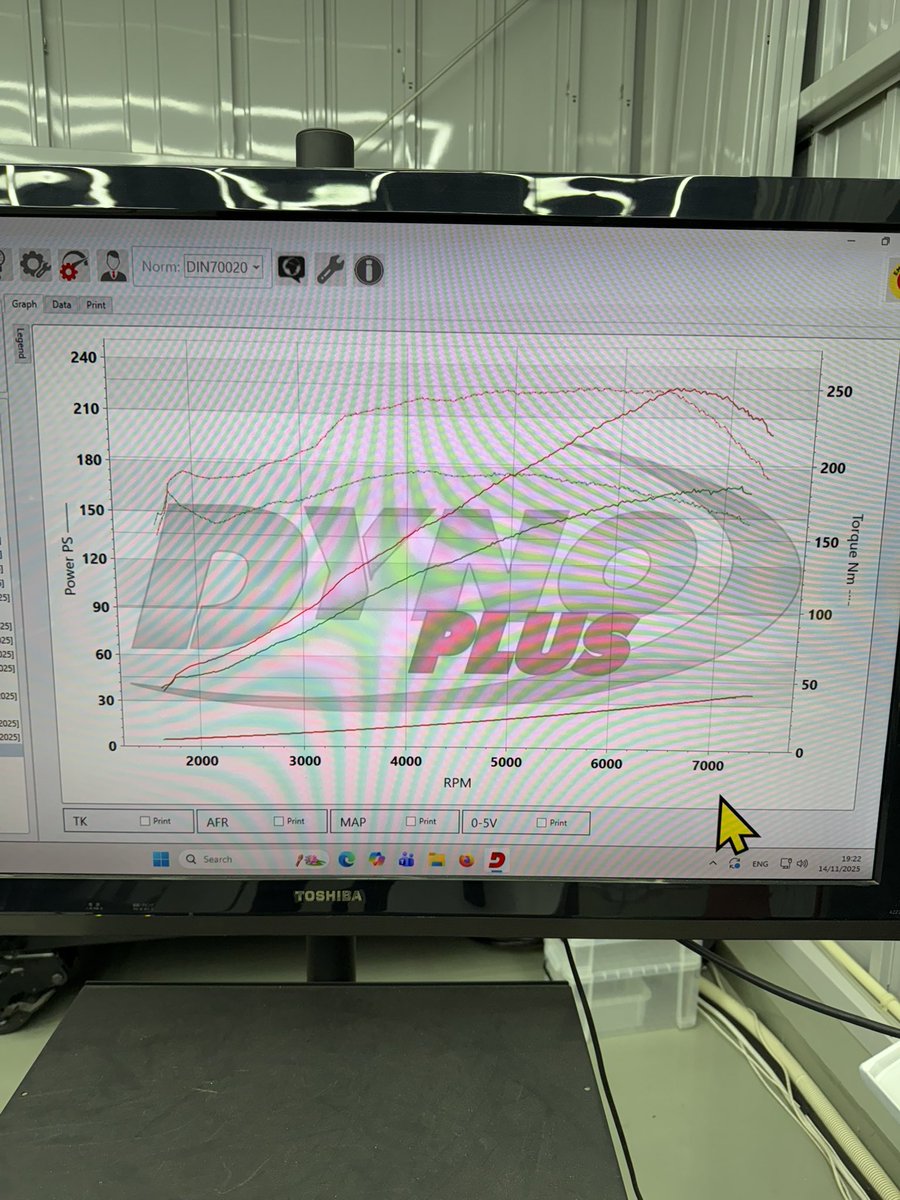Enable the 0-5V Print checkbox
The image size is (900, 1200).
tap(542, 823)
